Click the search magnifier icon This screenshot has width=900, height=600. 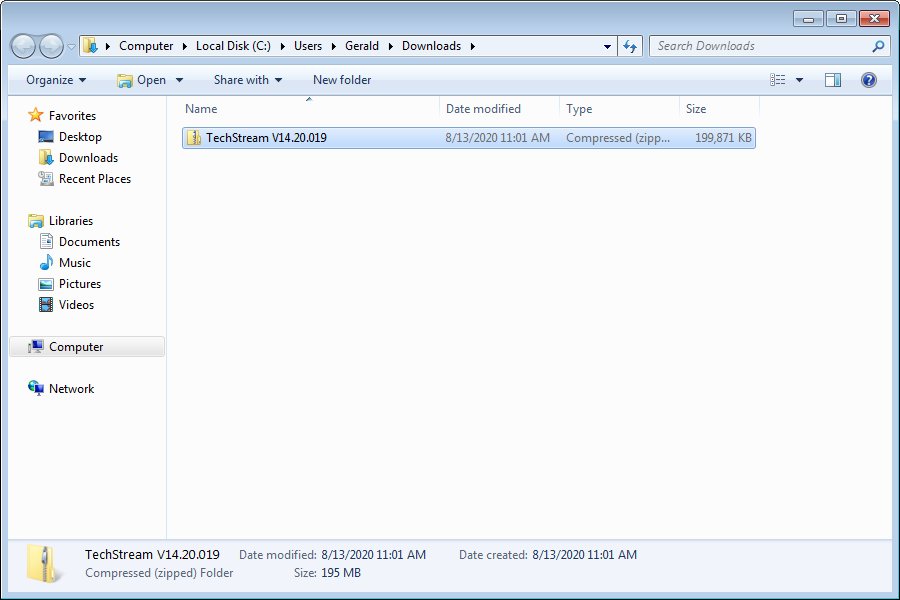[x=878, y=46]
